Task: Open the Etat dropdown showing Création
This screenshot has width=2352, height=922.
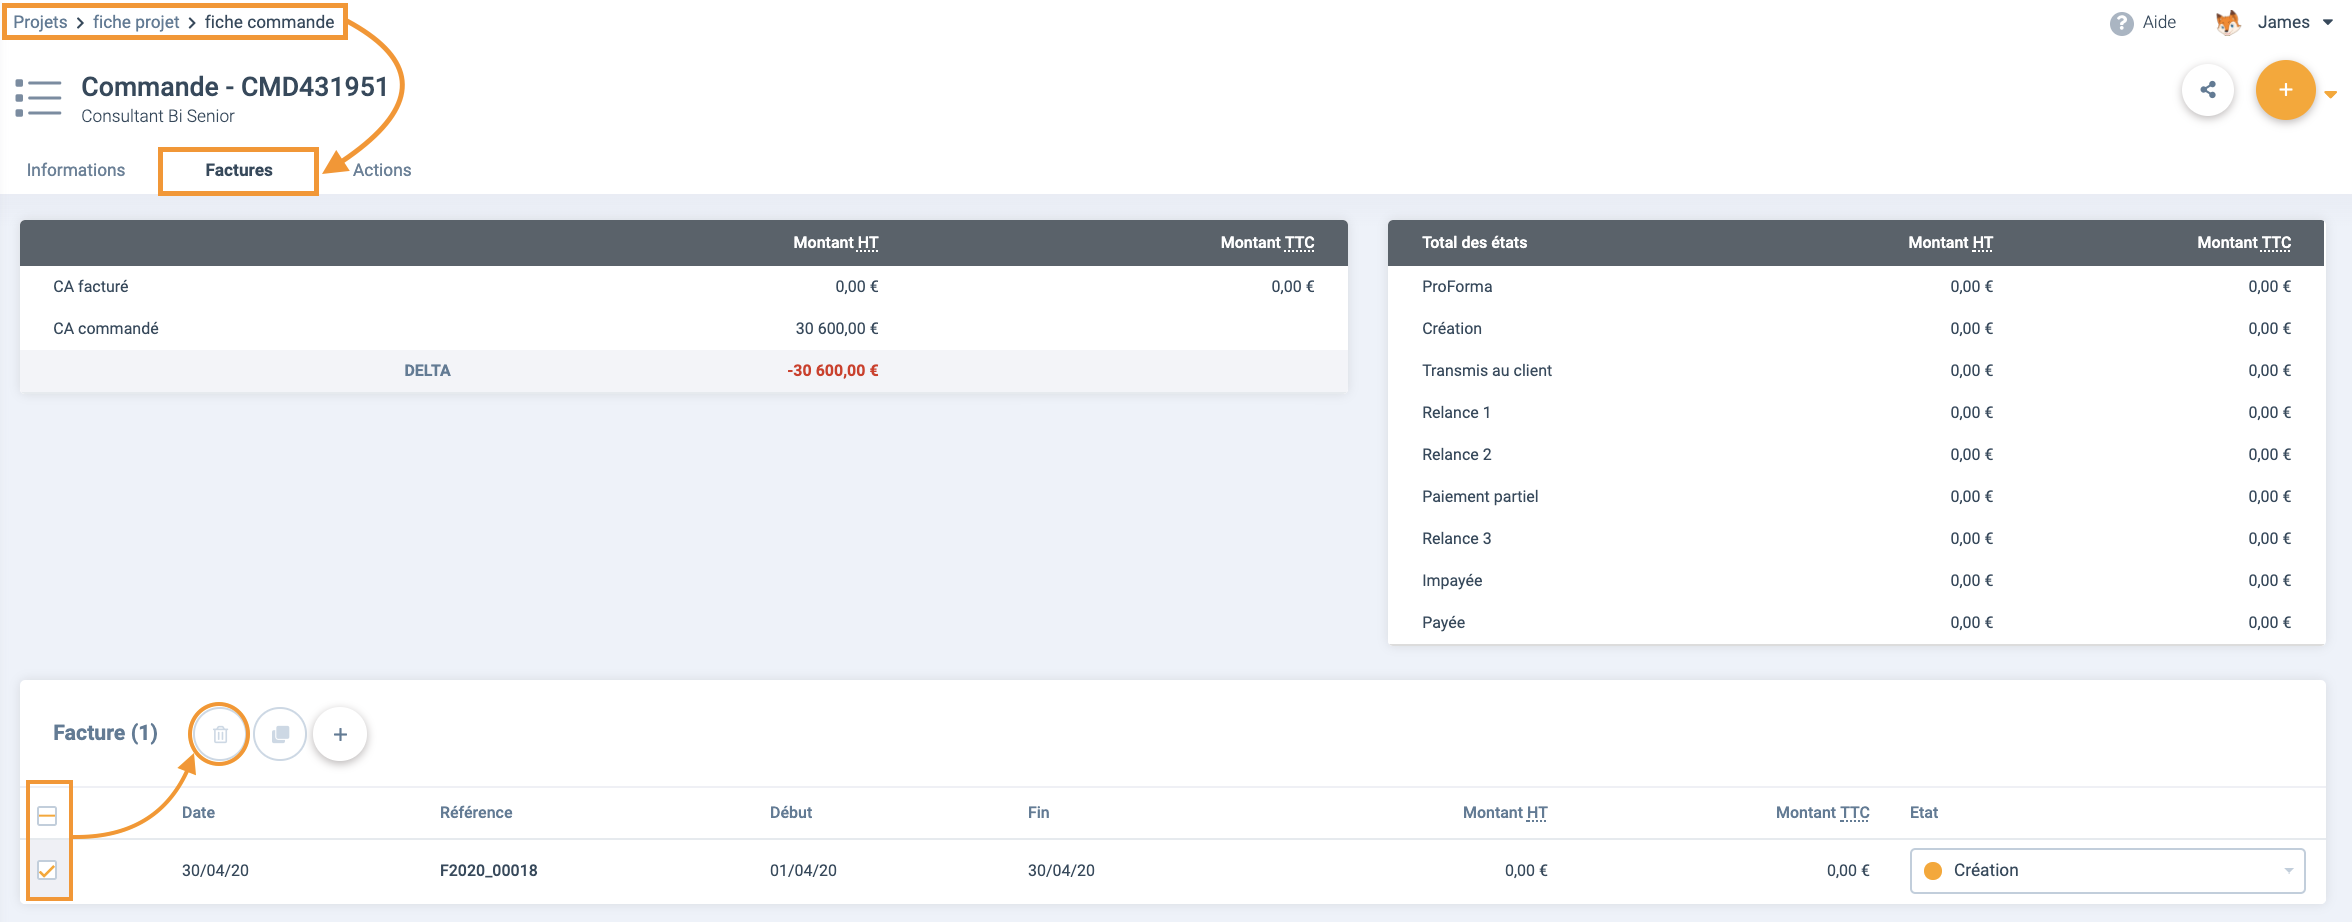Action: click(x=2107, y=871)
